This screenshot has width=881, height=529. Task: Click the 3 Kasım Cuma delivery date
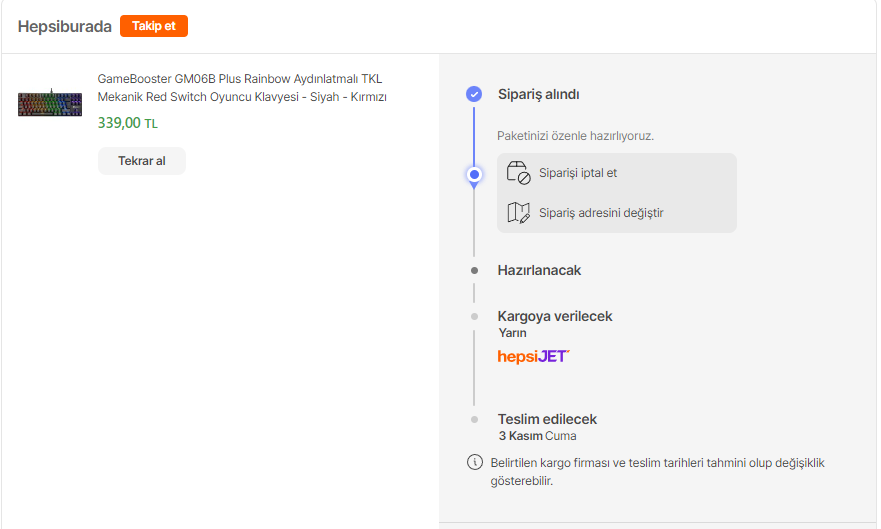pyautogui.click(x=537, y=436)
